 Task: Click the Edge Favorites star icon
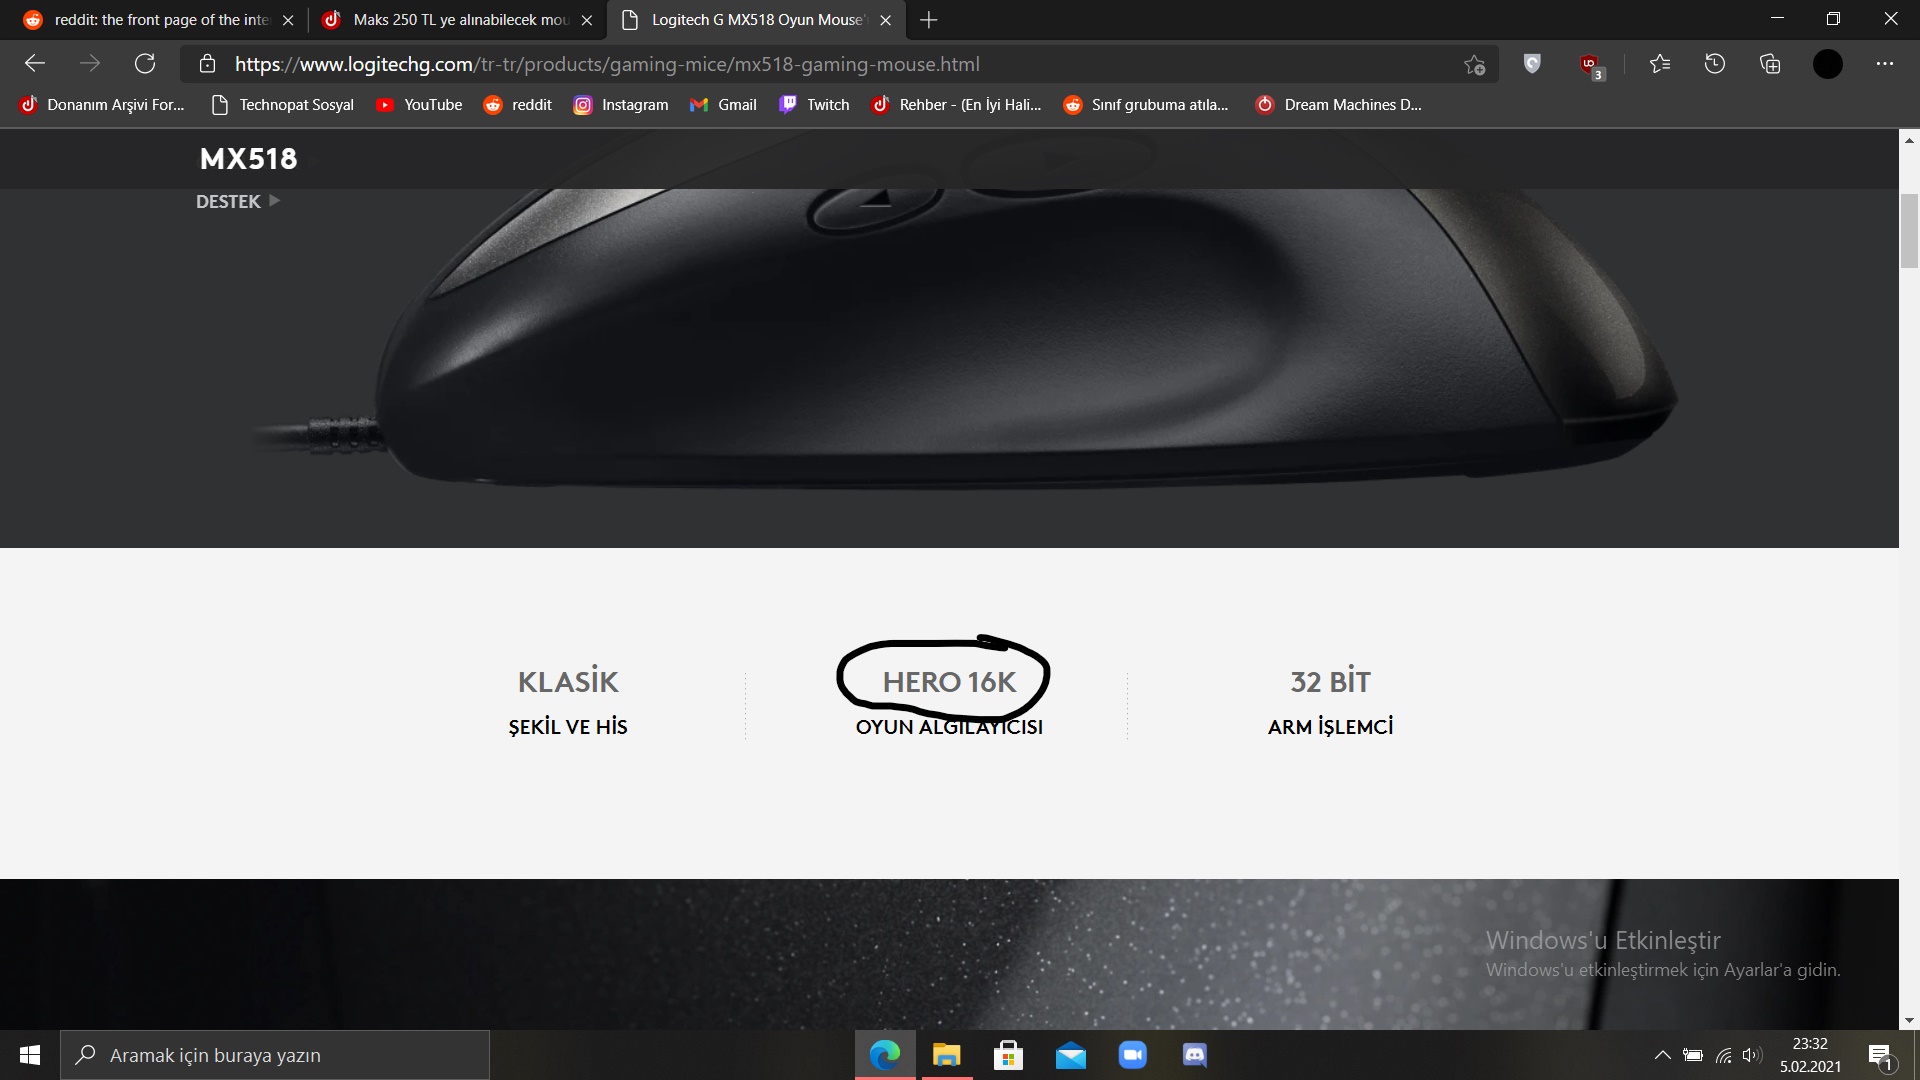click(1658, 63)
